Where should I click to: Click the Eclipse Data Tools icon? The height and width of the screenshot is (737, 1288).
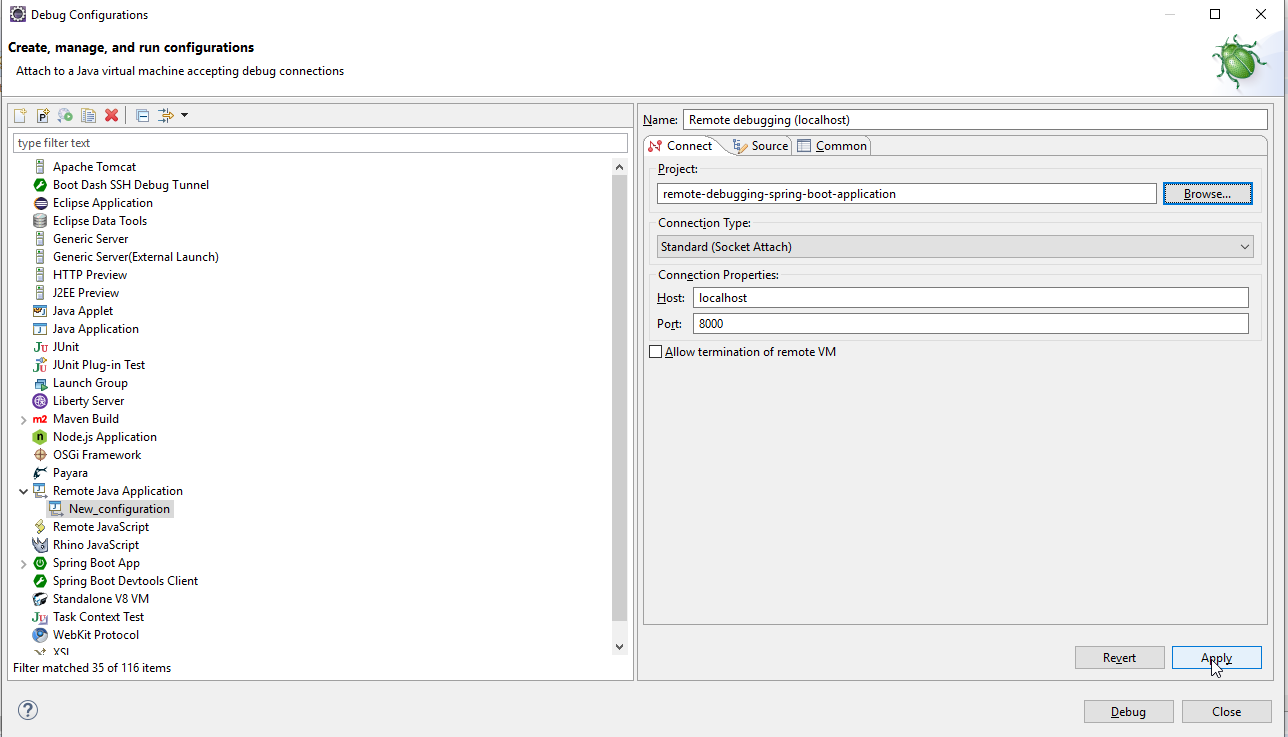pos(40,221)
